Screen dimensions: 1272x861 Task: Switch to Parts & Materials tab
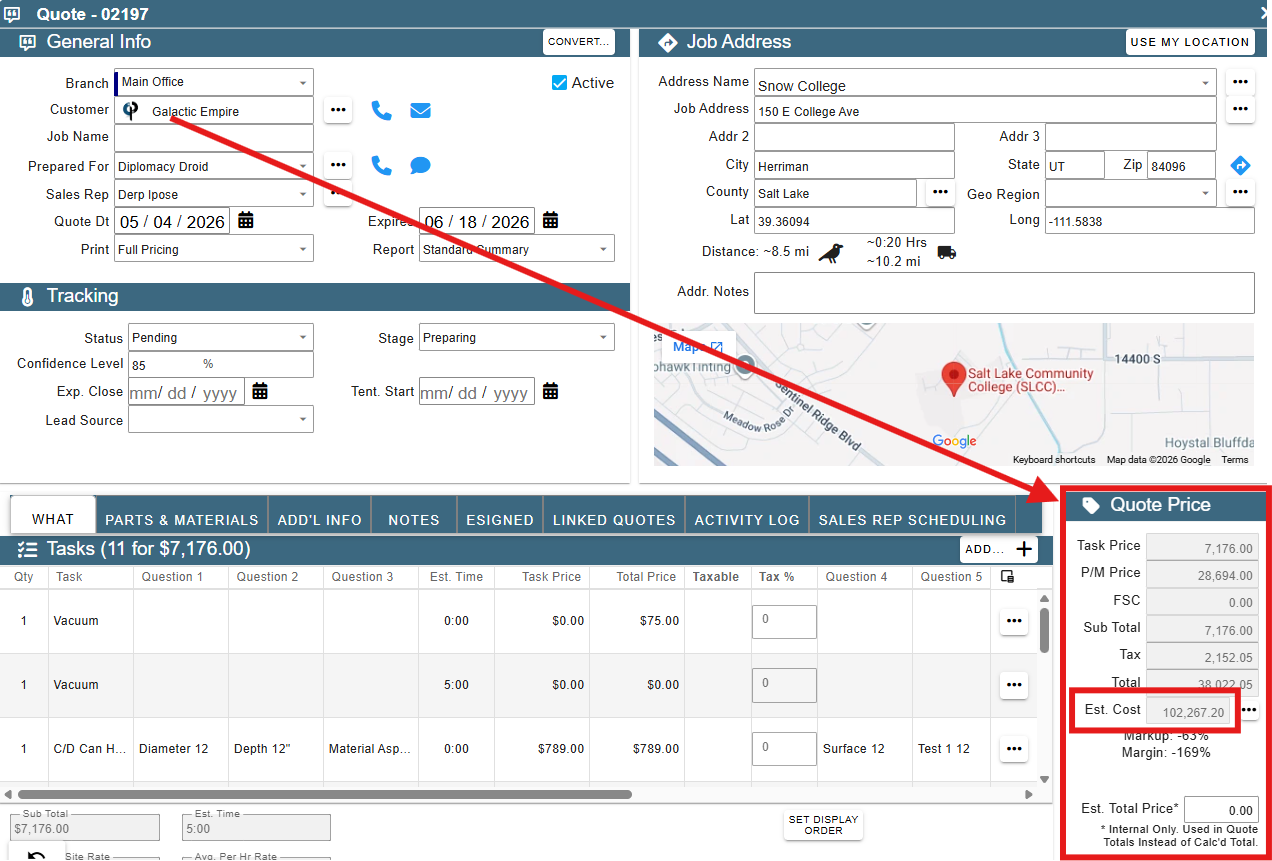[x=182, y=519]
